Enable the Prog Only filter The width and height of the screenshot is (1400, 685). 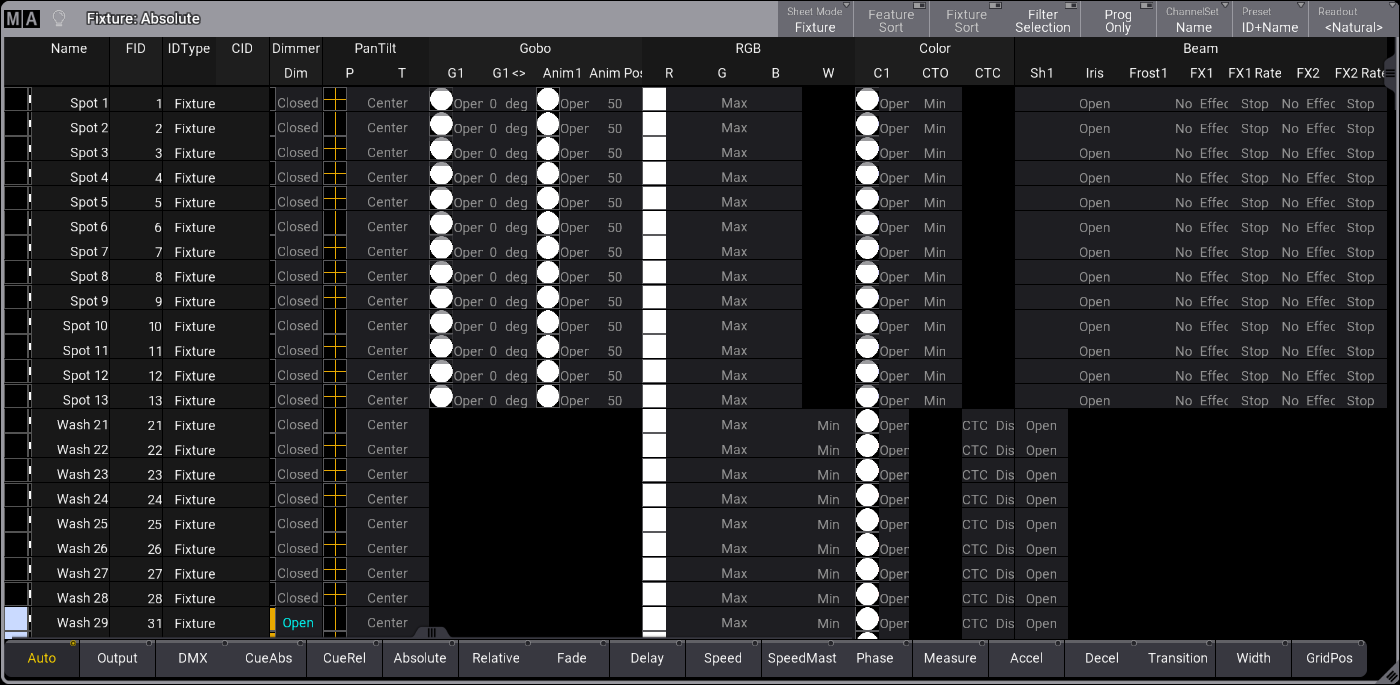coord(1118,20)
